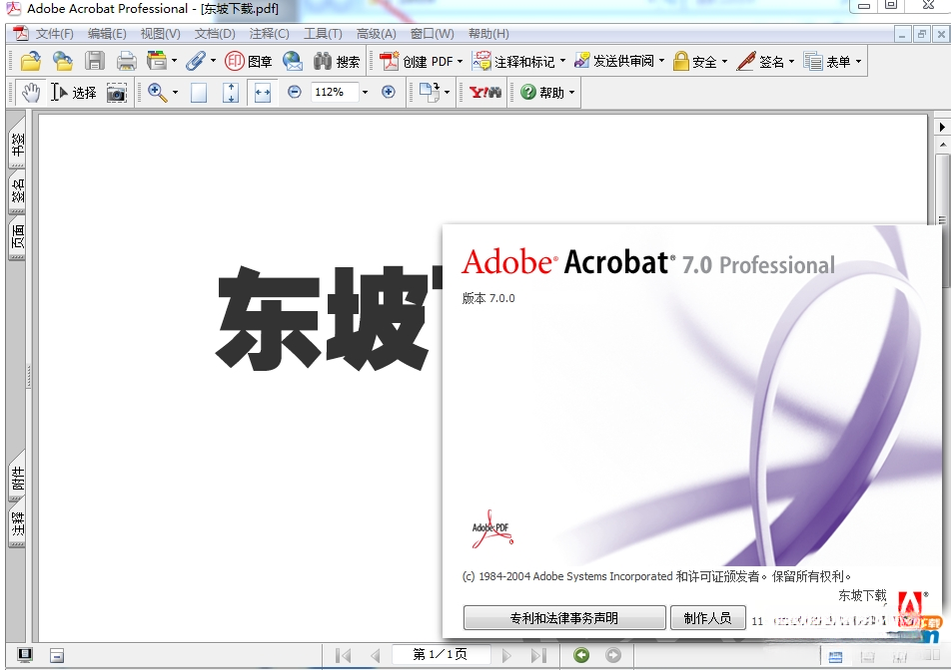Expand the 安全 dropdown arrow

[x=725, y=61]
